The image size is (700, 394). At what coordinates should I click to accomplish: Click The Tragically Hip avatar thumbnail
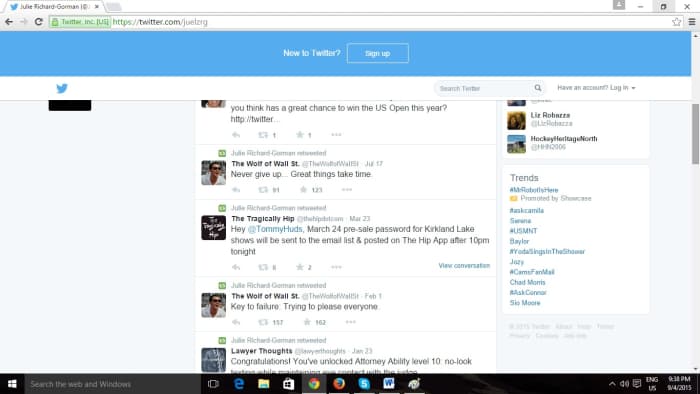(x=213, y=228)
